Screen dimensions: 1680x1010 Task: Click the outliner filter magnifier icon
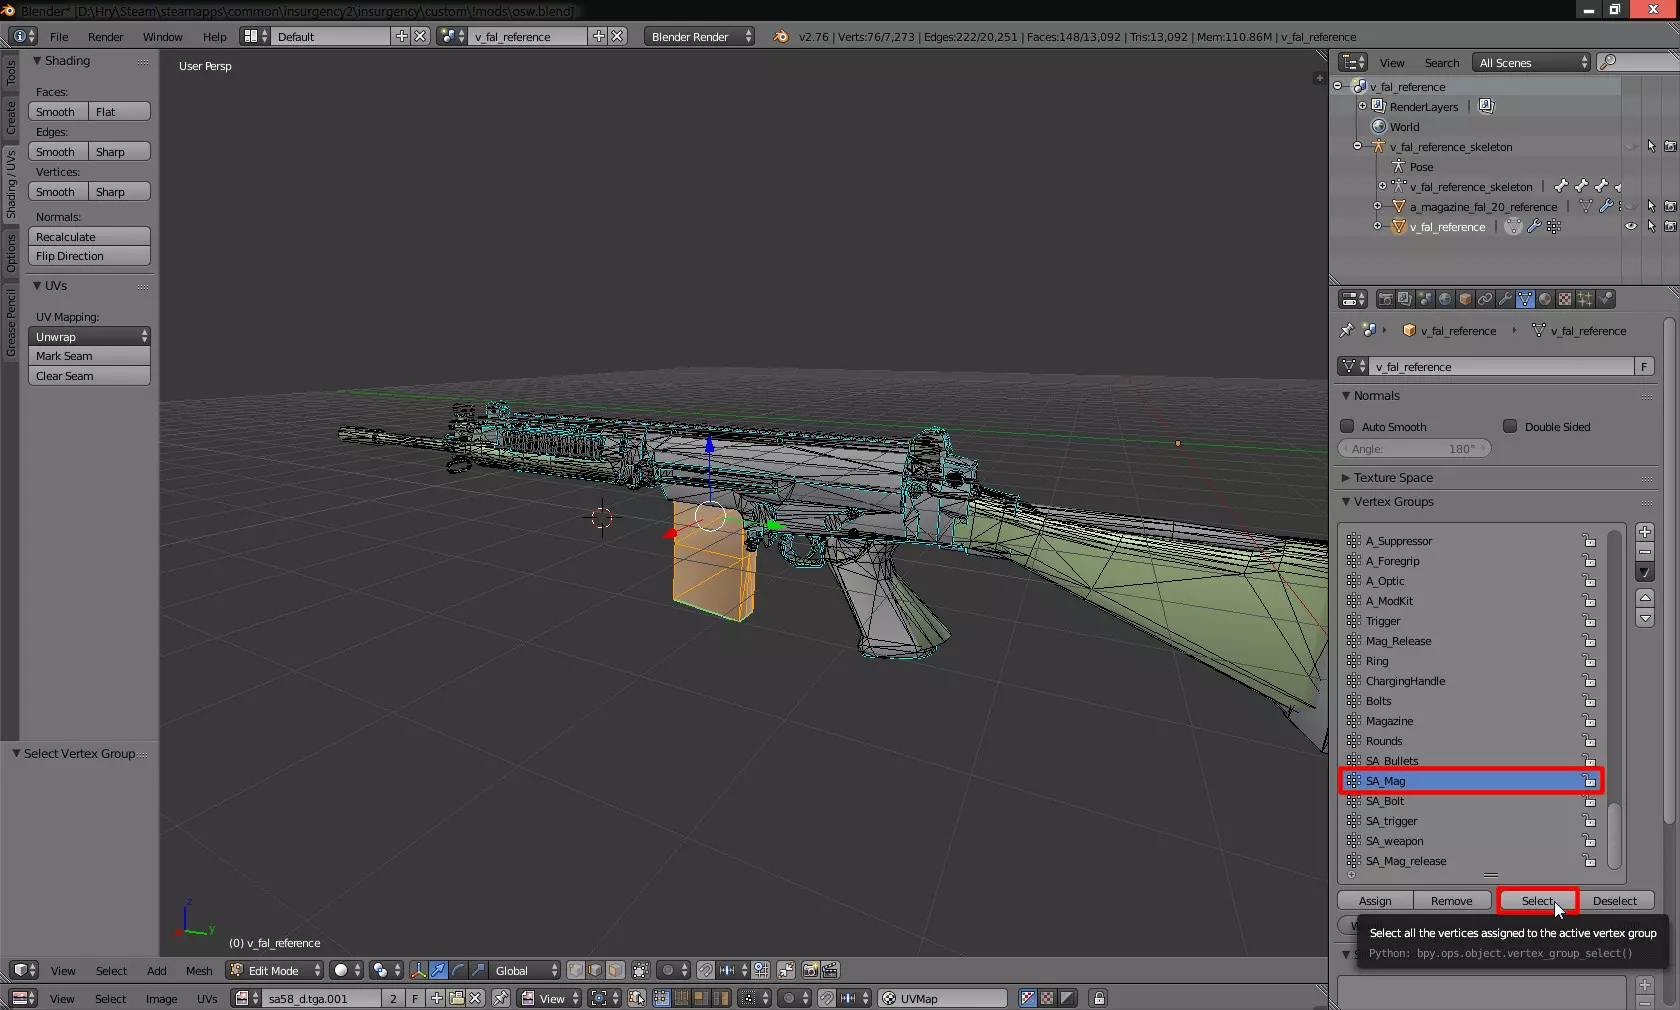(x=1607, y=62)
